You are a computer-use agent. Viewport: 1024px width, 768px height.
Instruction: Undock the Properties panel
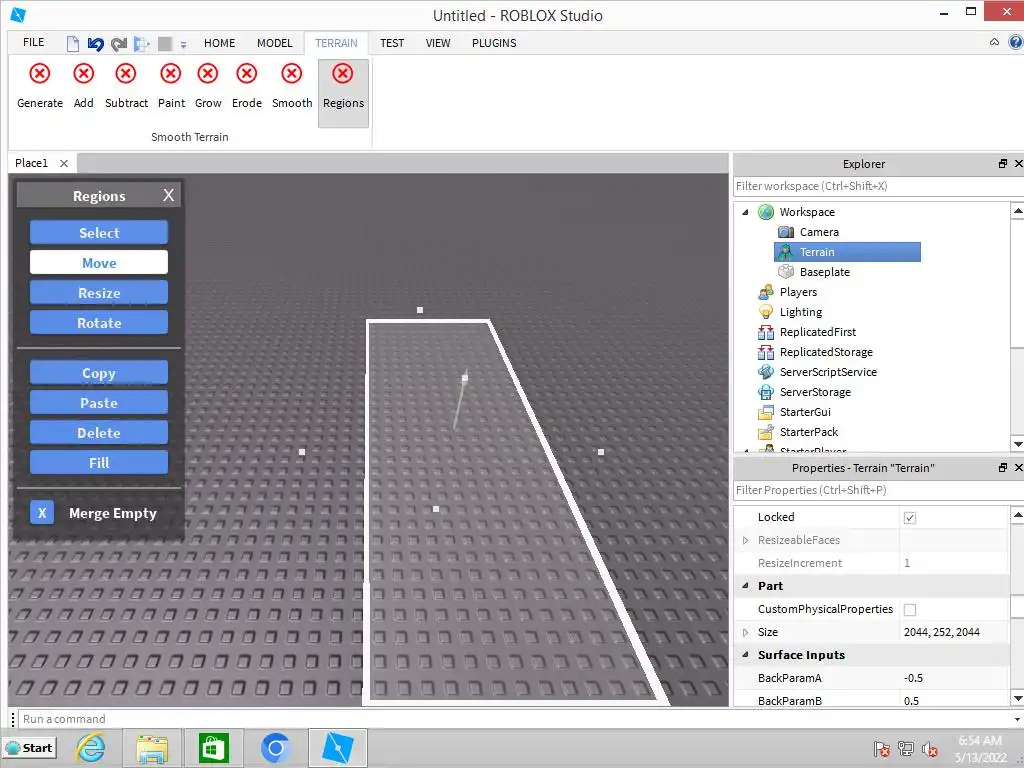click(1002, 468)
